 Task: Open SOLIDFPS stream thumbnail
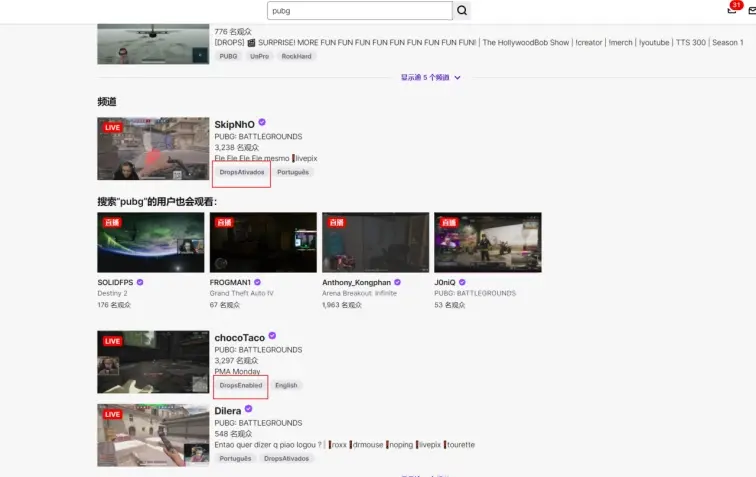(150, 243)
